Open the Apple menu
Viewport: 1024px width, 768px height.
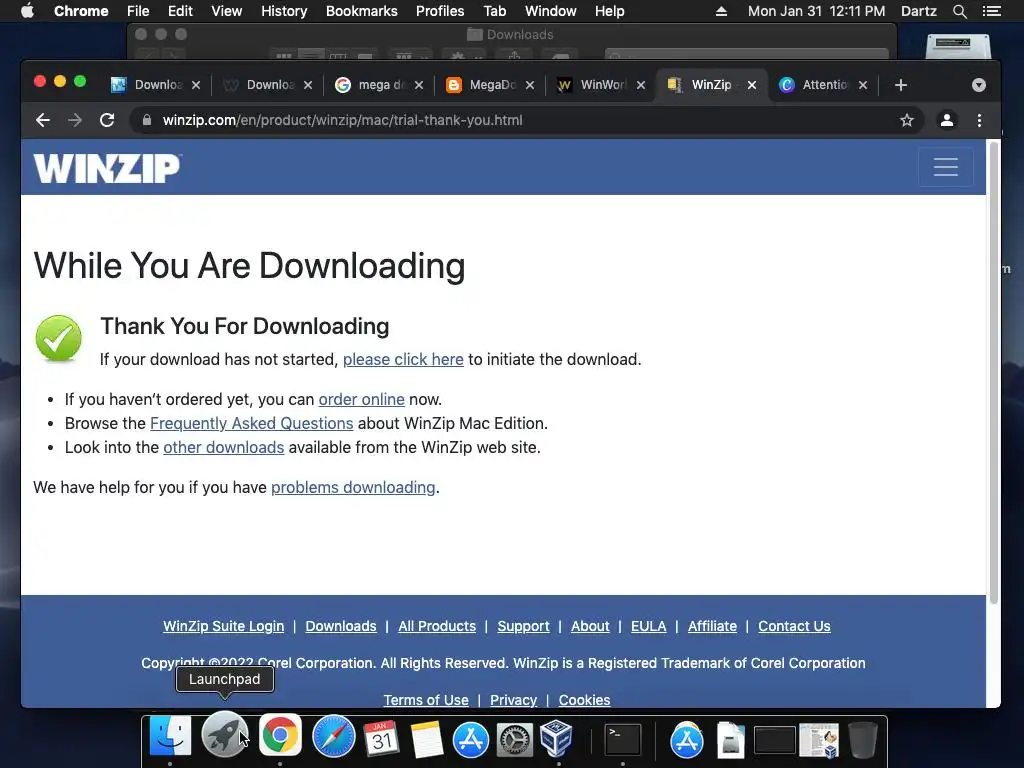point(27,11)
